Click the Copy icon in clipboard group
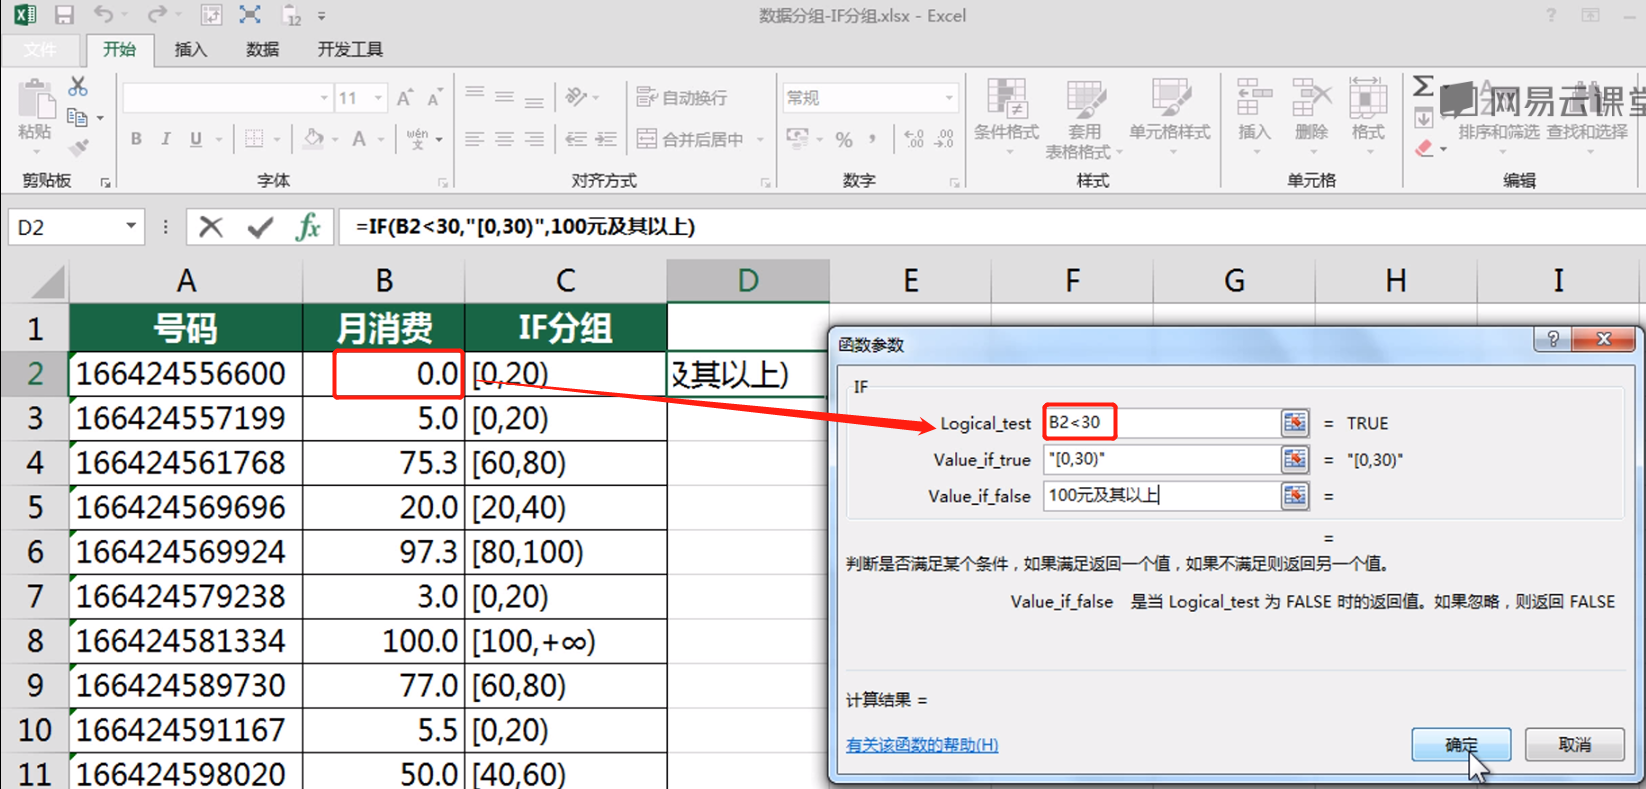This screenshot has height=789, width=1646. pos(77,117)
